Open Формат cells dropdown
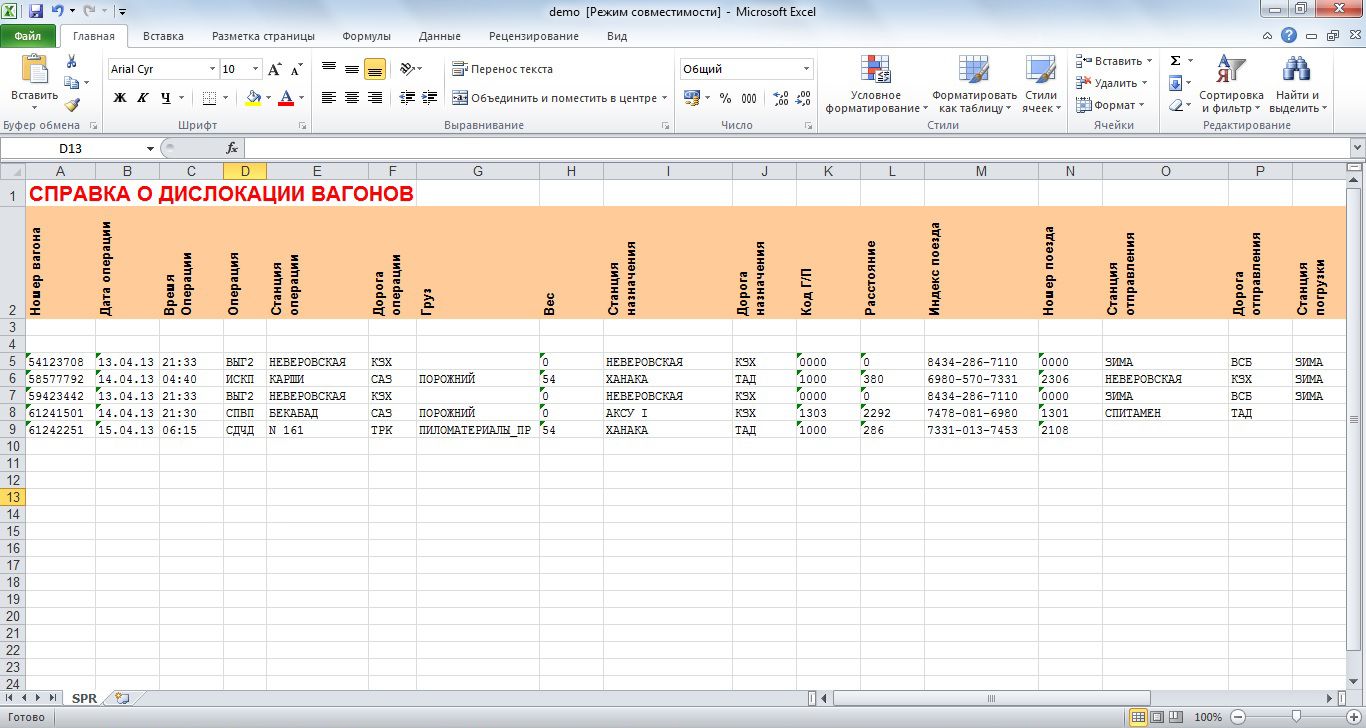The width and height of the screenshot is (1366, 728). click(1110, 105)
